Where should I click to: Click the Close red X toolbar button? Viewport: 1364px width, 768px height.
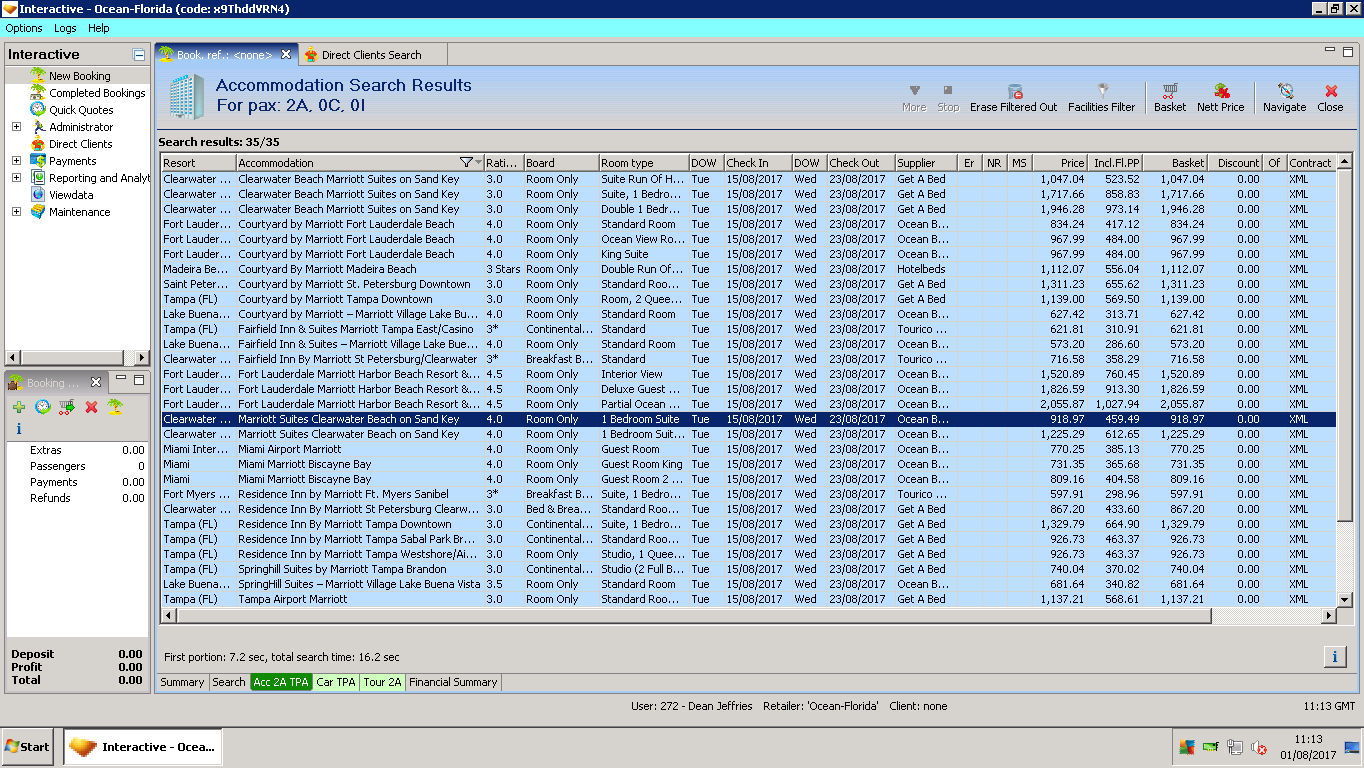pyautogui.click(x=1330, y=97)
